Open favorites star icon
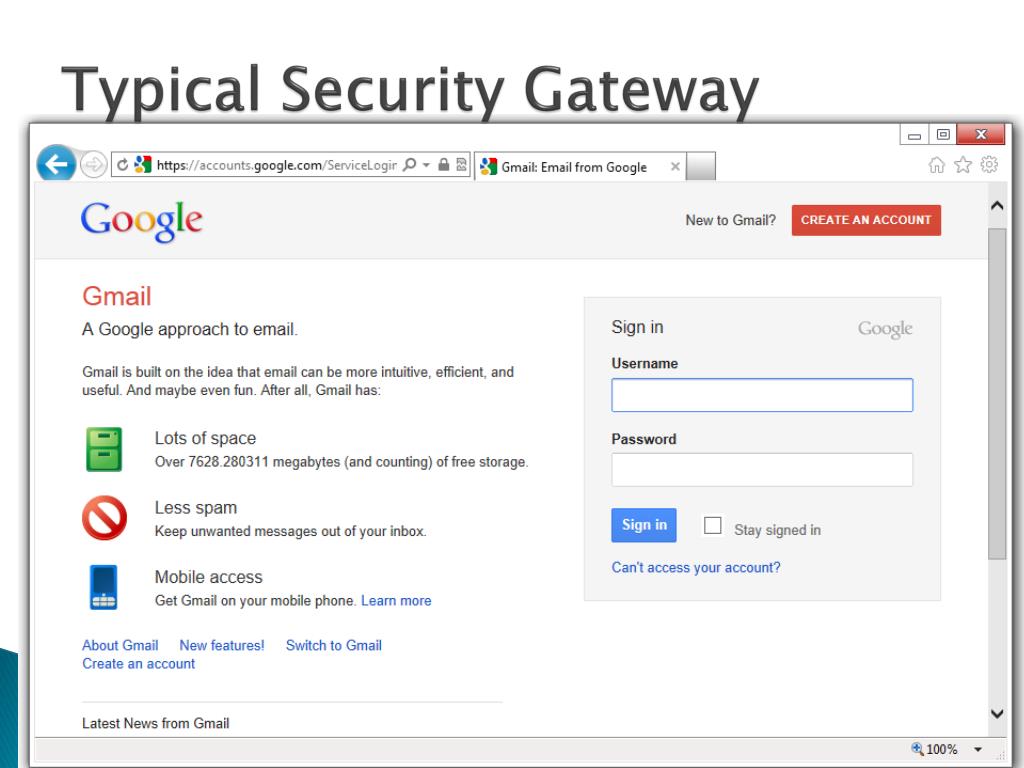The width and height of the screenshot is (1024, 768). tap(963, 165)
